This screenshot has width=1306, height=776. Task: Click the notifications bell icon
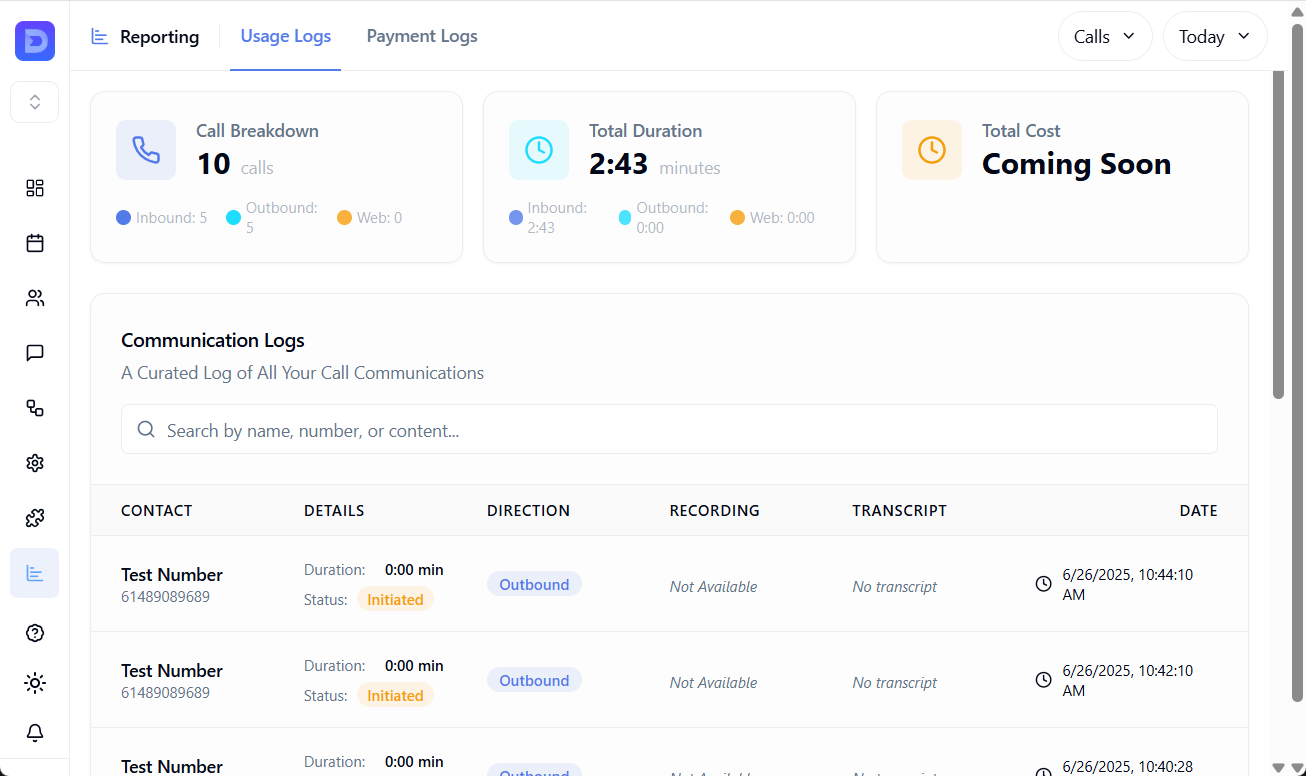35,733
